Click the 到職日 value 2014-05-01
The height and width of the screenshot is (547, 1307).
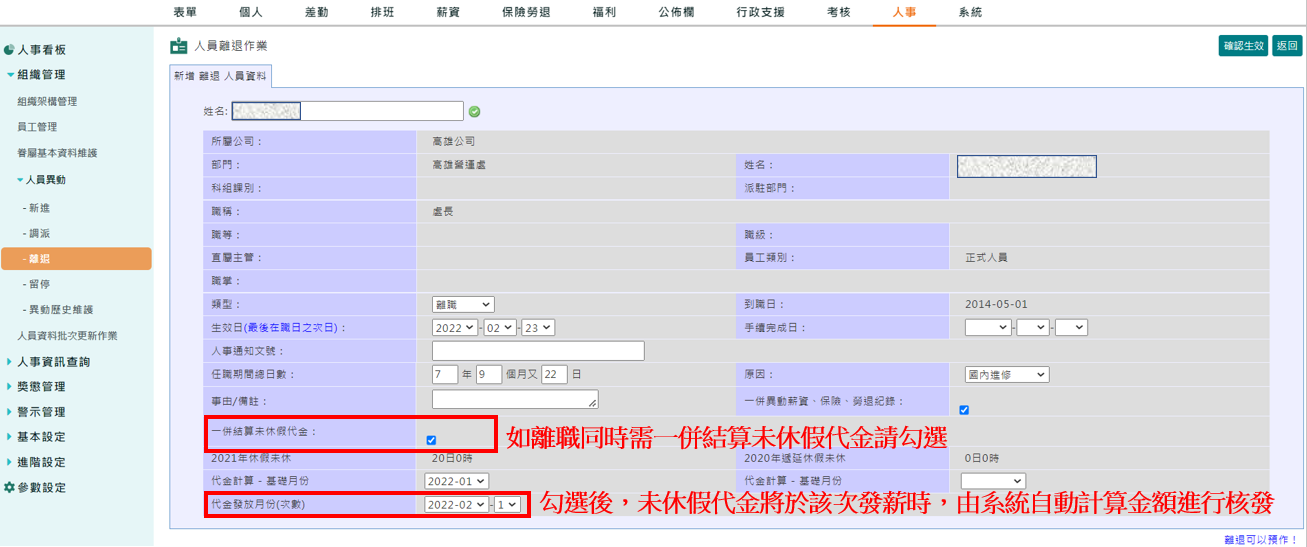pos(996,304)
